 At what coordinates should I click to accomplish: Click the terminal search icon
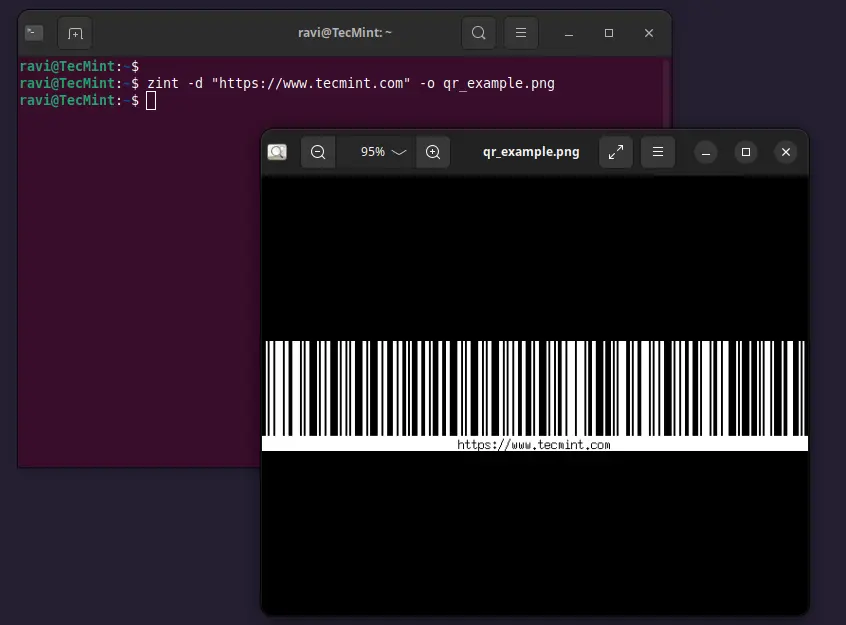point(479,33)
